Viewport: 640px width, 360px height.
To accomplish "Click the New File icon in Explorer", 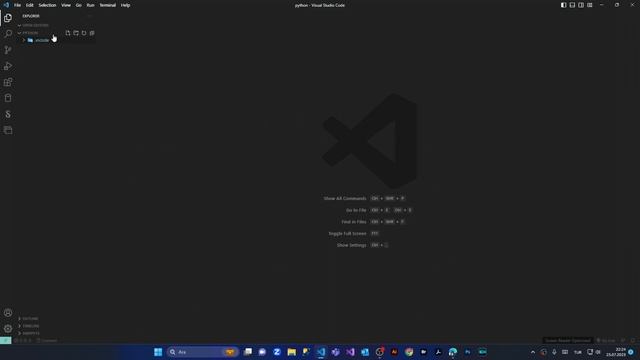I will (68, 33).
